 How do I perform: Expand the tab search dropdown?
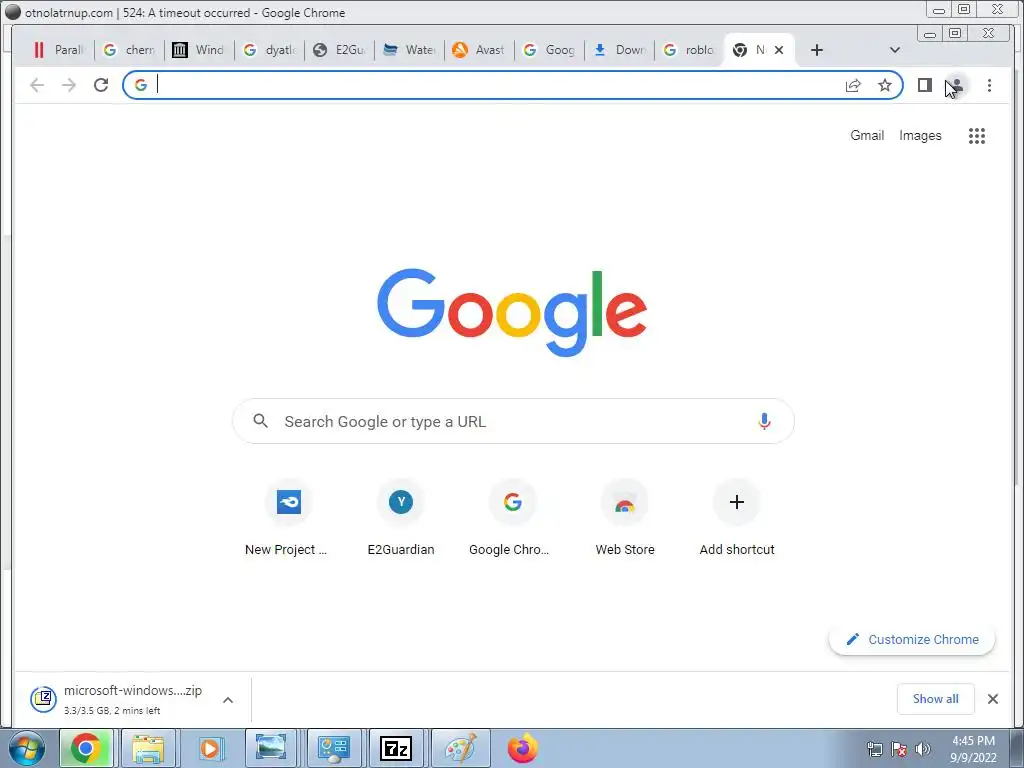coord(895,50)
